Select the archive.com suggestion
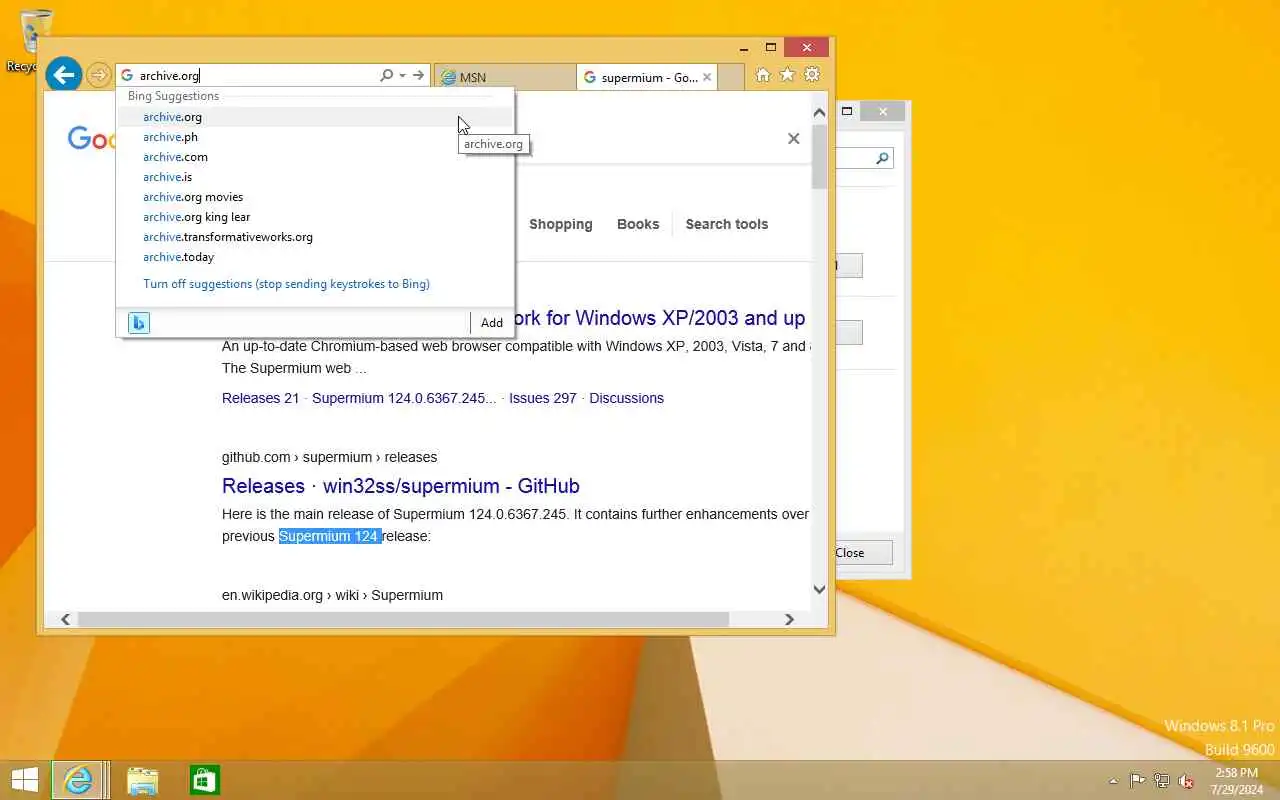 [x=315, y=157]
